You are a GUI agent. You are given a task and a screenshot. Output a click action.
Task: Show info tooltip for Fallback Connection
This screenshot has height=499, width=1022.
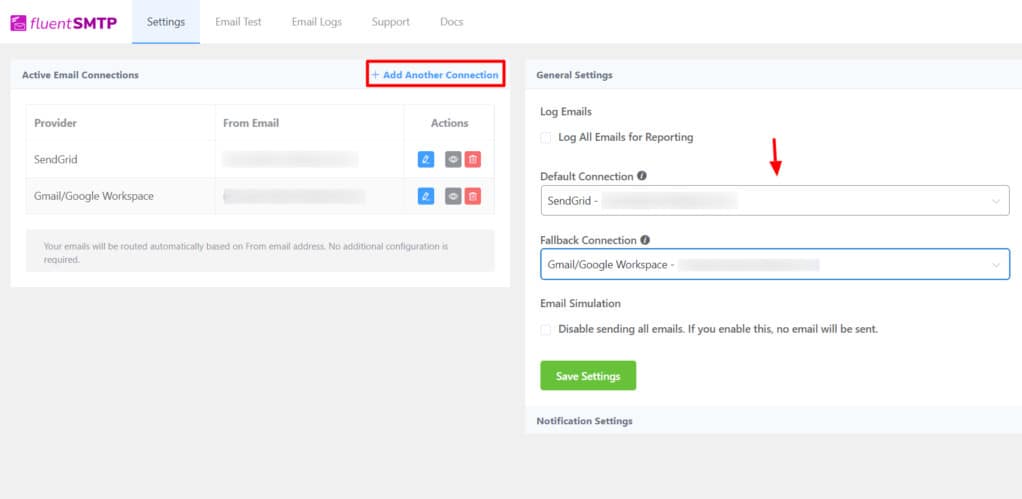(645, 240)
